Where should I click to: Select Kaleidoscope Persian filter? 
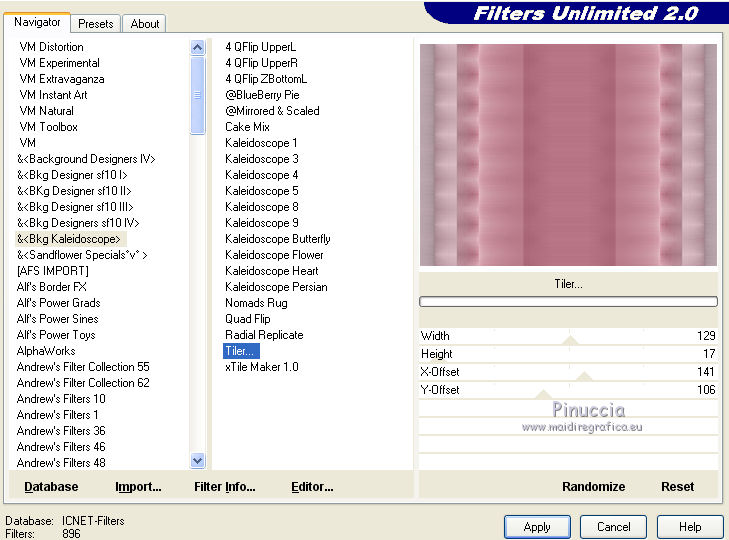click(x=276, y=287)
